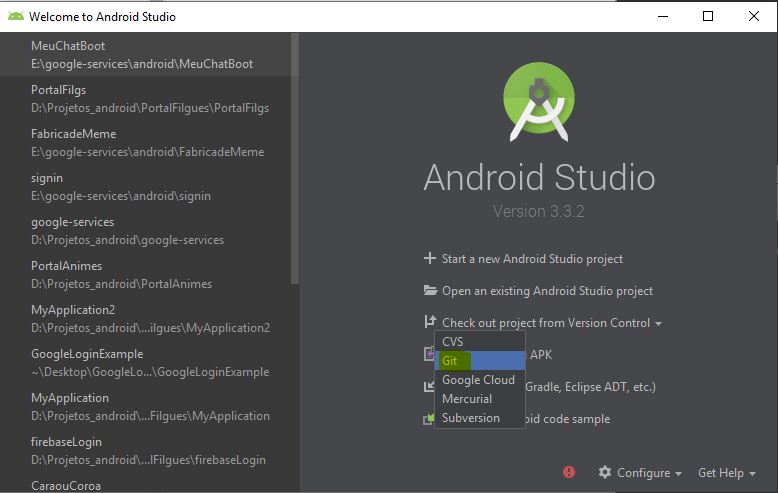The image size is (778, 493).
Task: Click the Version 3.3.2 text
Action: tap(539, 212)
